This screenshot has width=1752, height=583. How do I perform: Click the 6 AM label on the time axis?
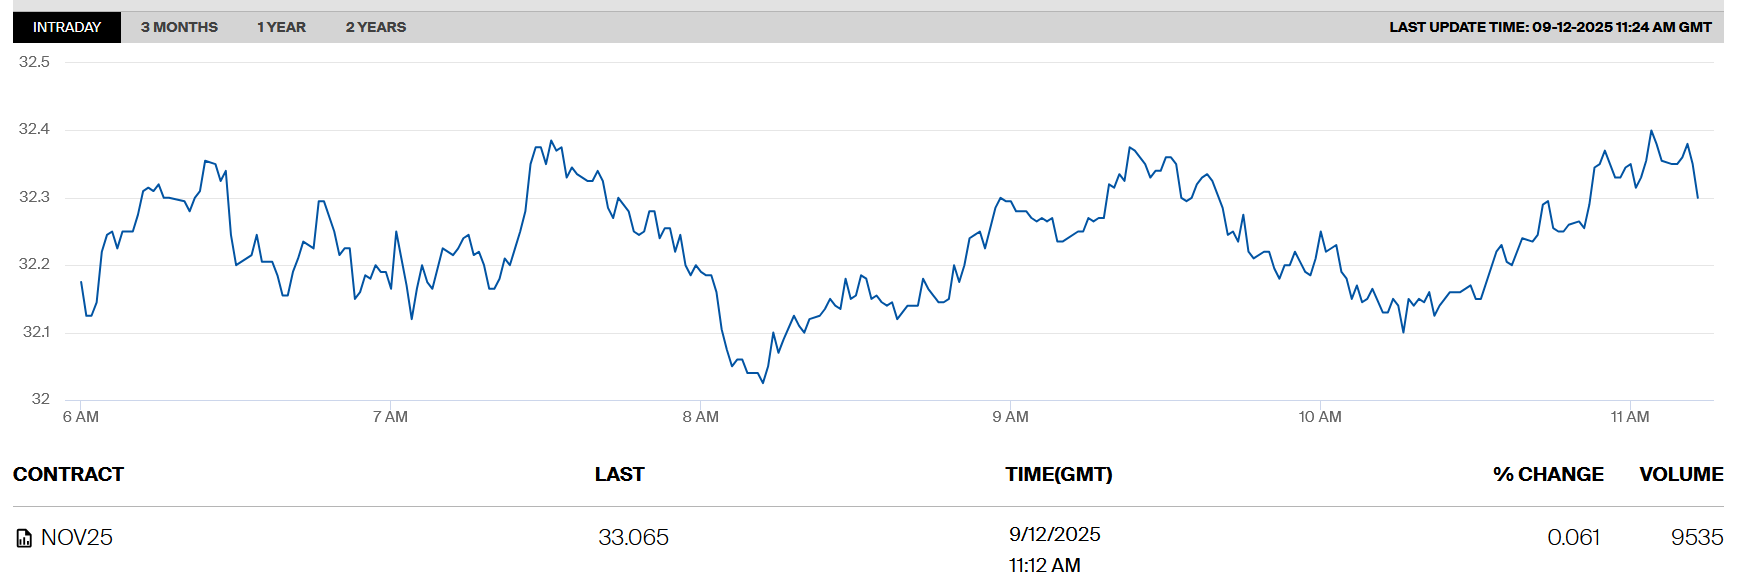pos(81,417)
